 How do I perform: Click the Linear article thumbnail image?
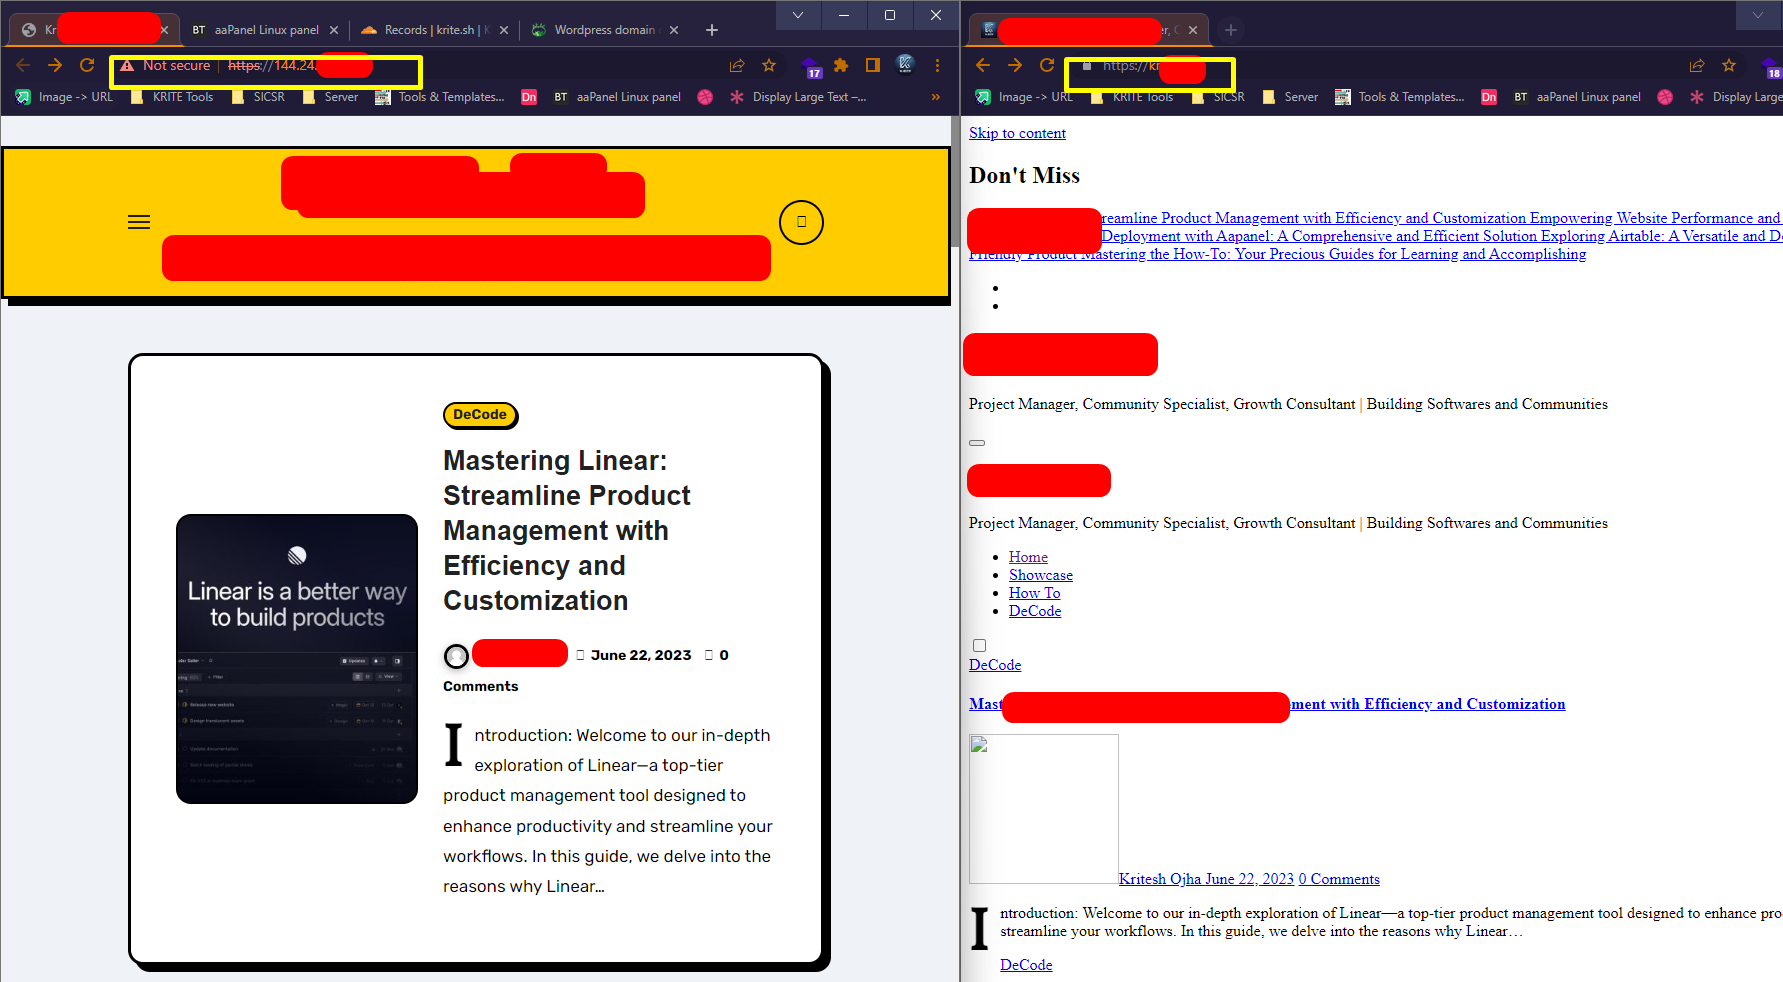point(297,659)
